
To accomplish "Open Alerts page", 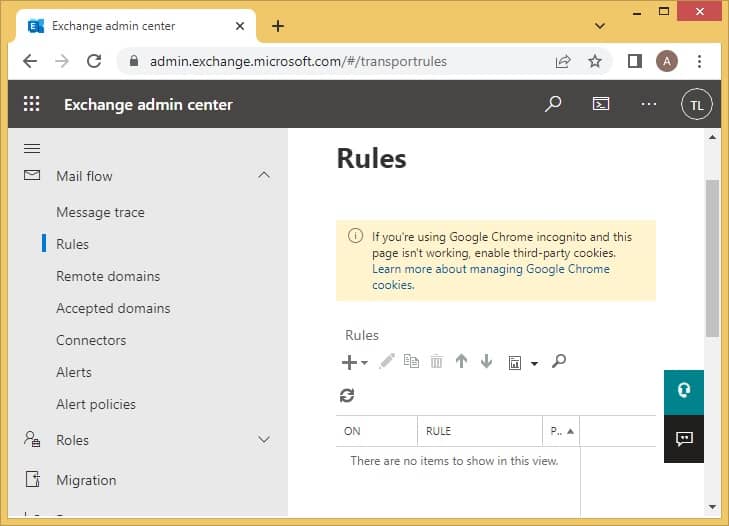I will pos(74,372).
